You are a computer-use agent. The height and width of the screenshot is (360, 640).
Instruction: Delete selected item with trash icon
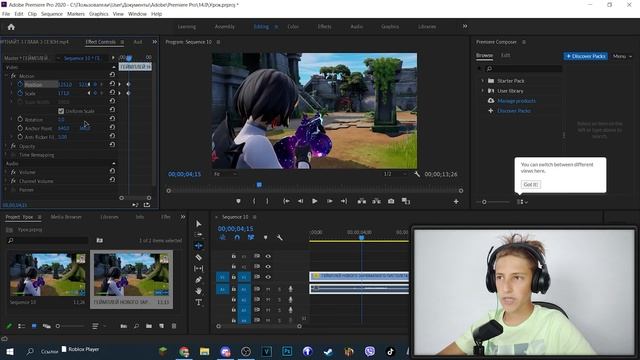pyautogui.click(x=174, y=326)
